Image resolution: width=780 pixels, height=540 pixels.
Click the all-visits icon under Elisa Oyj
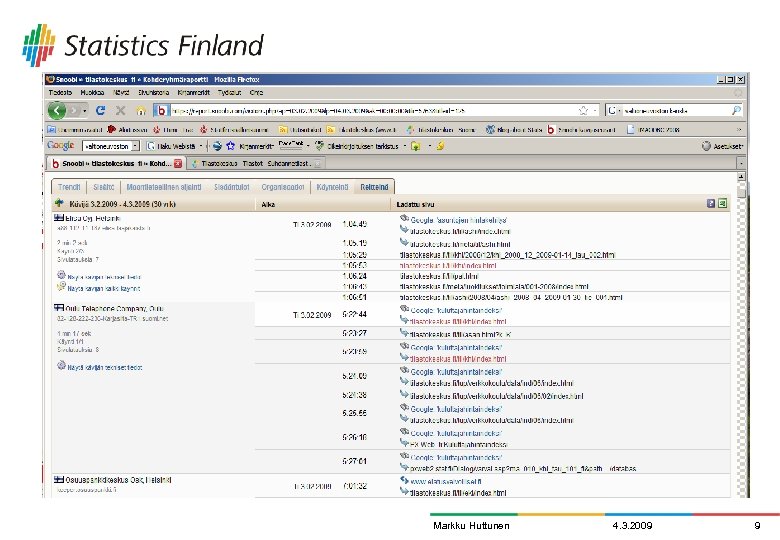tap(61, 286)
